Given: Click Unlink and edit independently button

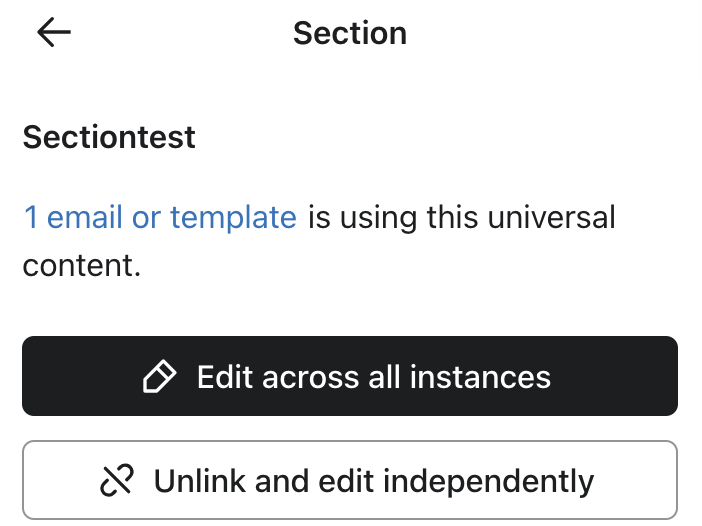Looking at the screenshot, I should tap(350, 481).
